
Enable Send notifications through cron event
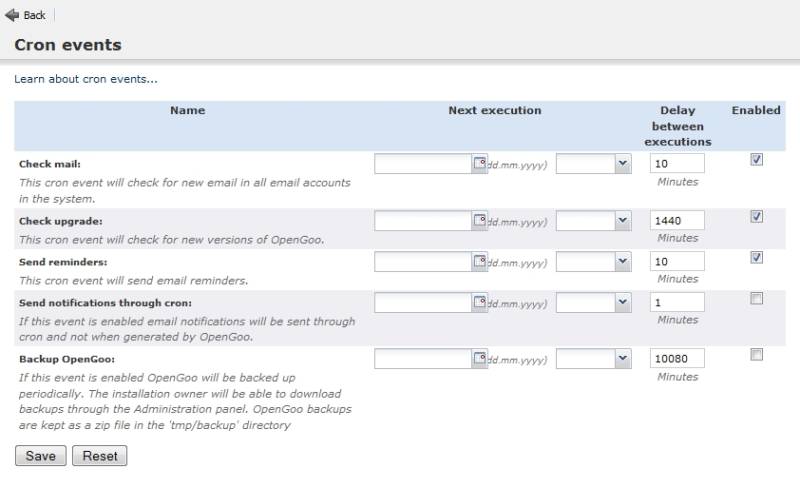pyautogui.click(x=757, y=298)
